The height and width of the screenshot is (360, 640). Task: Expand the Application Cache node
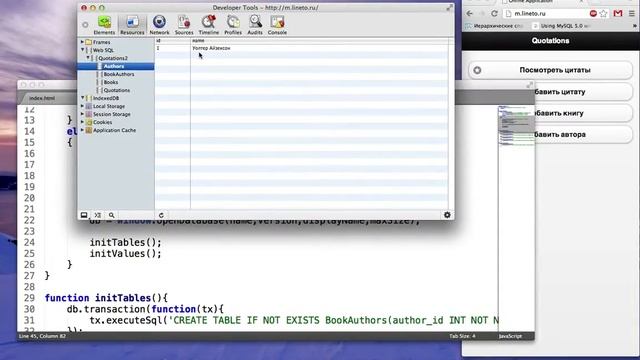(x=82, y=130)
